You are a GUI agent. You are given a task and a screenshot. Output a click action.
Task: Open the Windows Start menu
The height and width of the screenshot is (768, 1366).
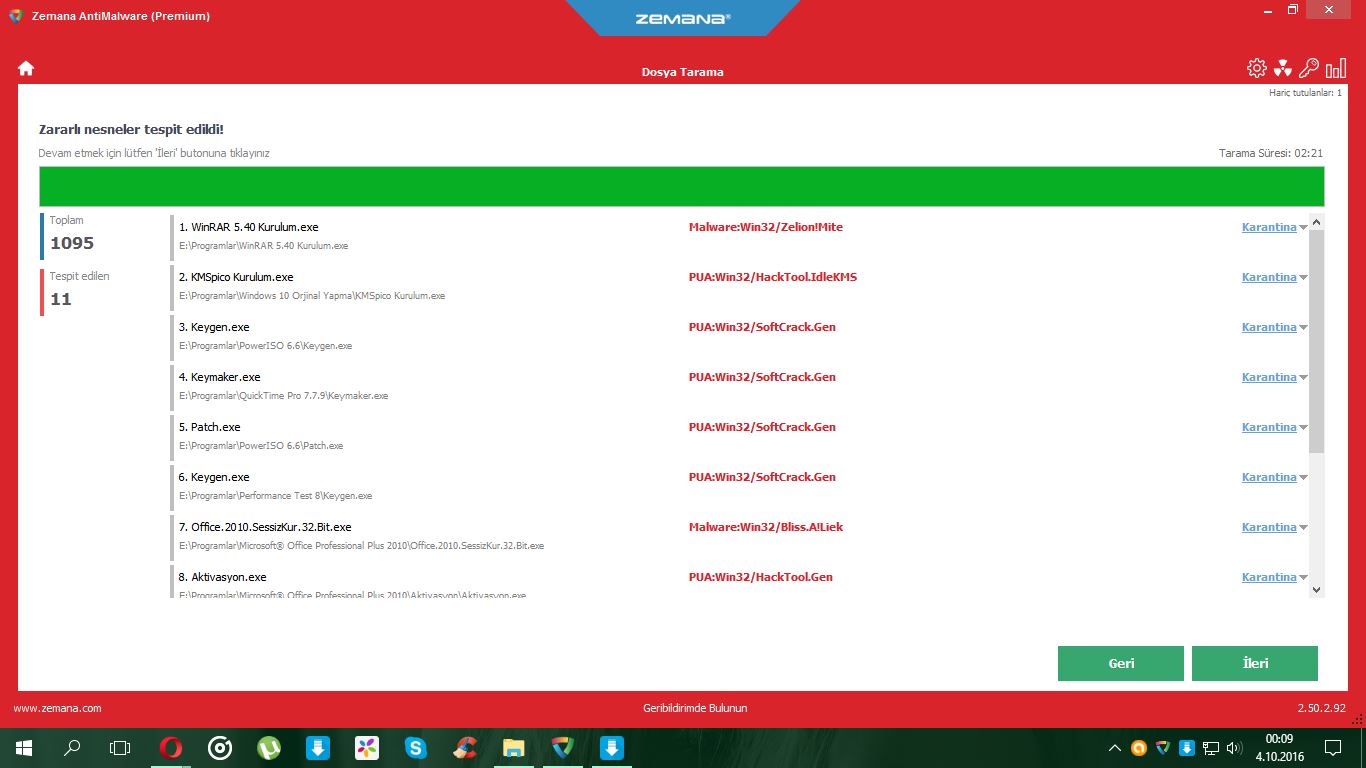coord(24,747)
